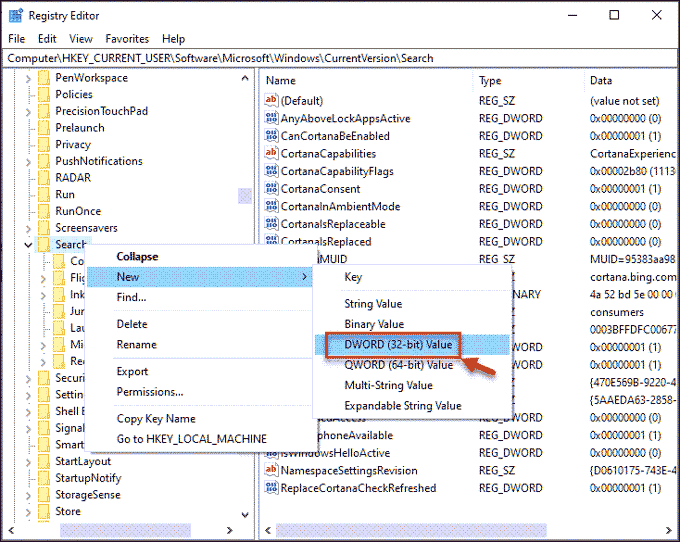Click the Screensavers folder icon
Viewport: 680px width, 542px height.
44,228
